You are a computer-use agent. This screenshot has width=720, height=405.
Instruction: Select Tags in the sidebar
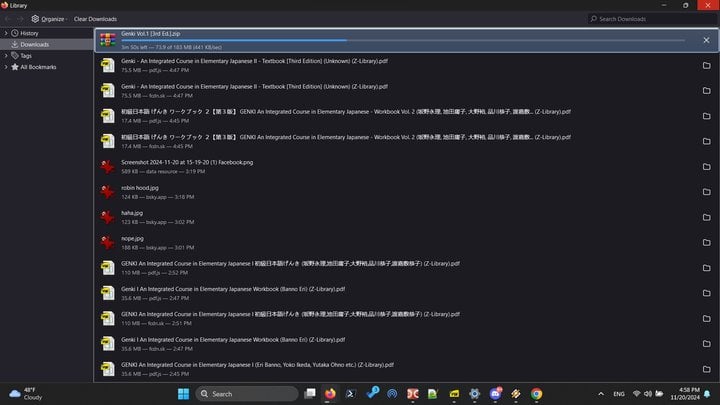click(x=26, y=56)
